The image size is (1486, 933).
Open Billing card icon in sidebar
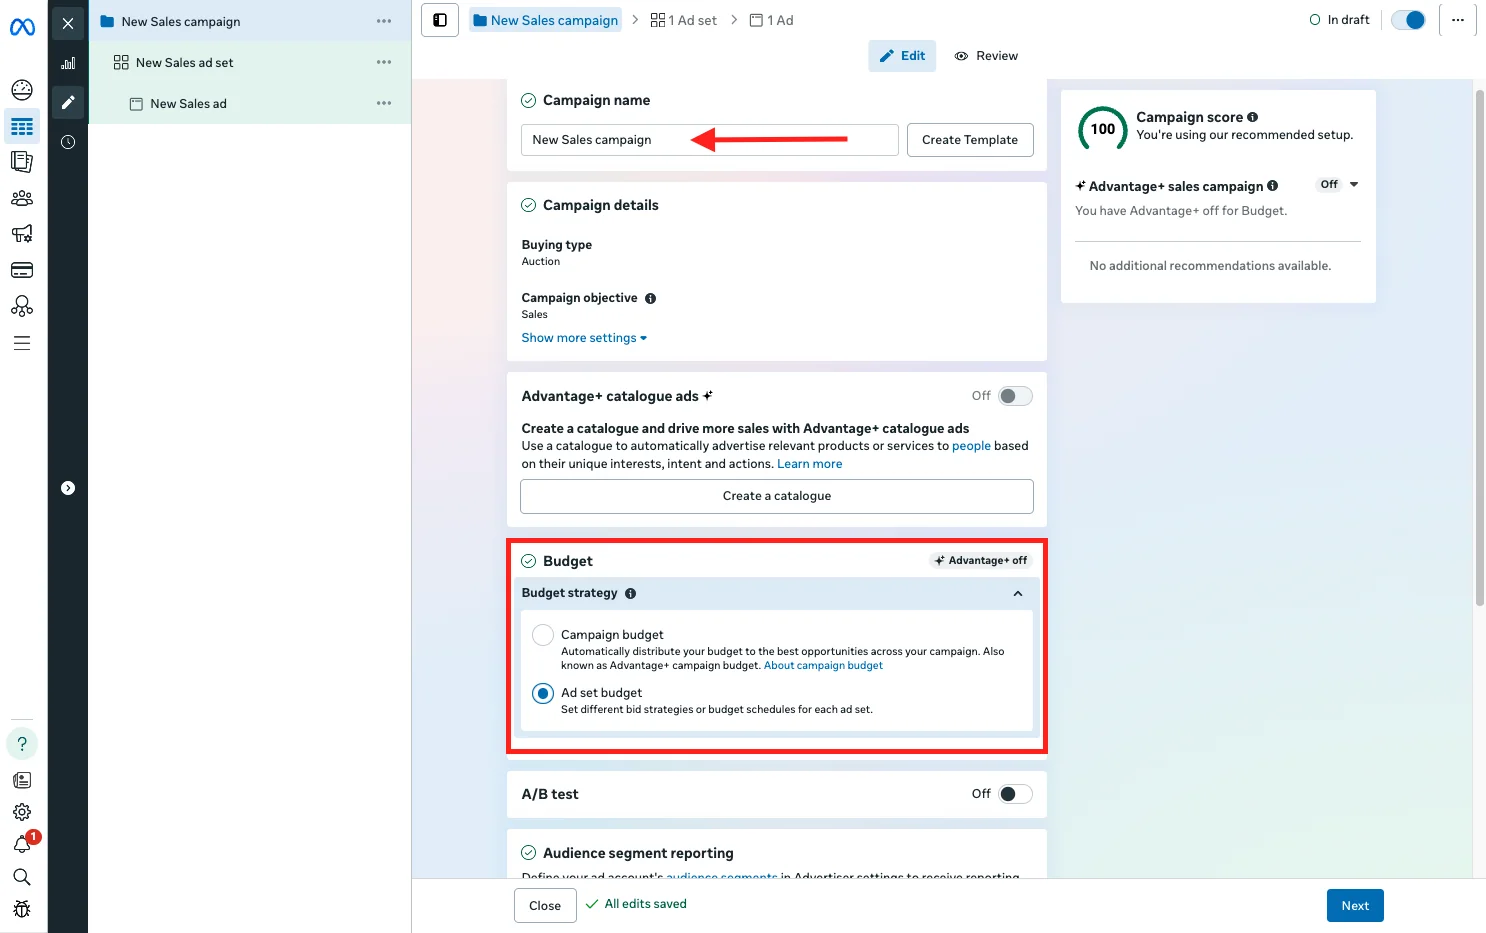pos(22,270)
